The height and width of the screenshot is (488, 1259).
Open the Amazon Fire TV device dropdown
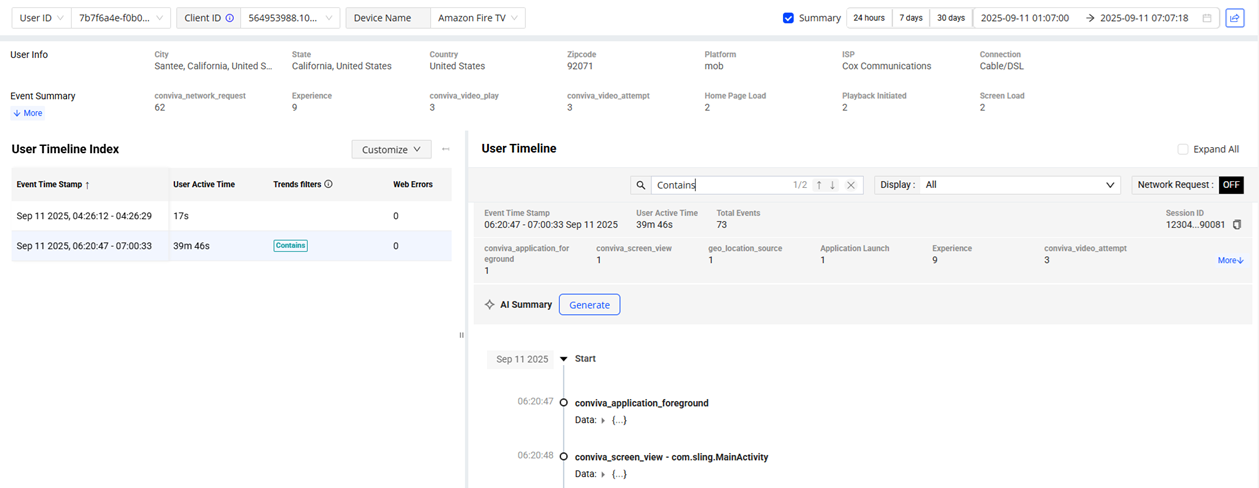tap(478, 18)
